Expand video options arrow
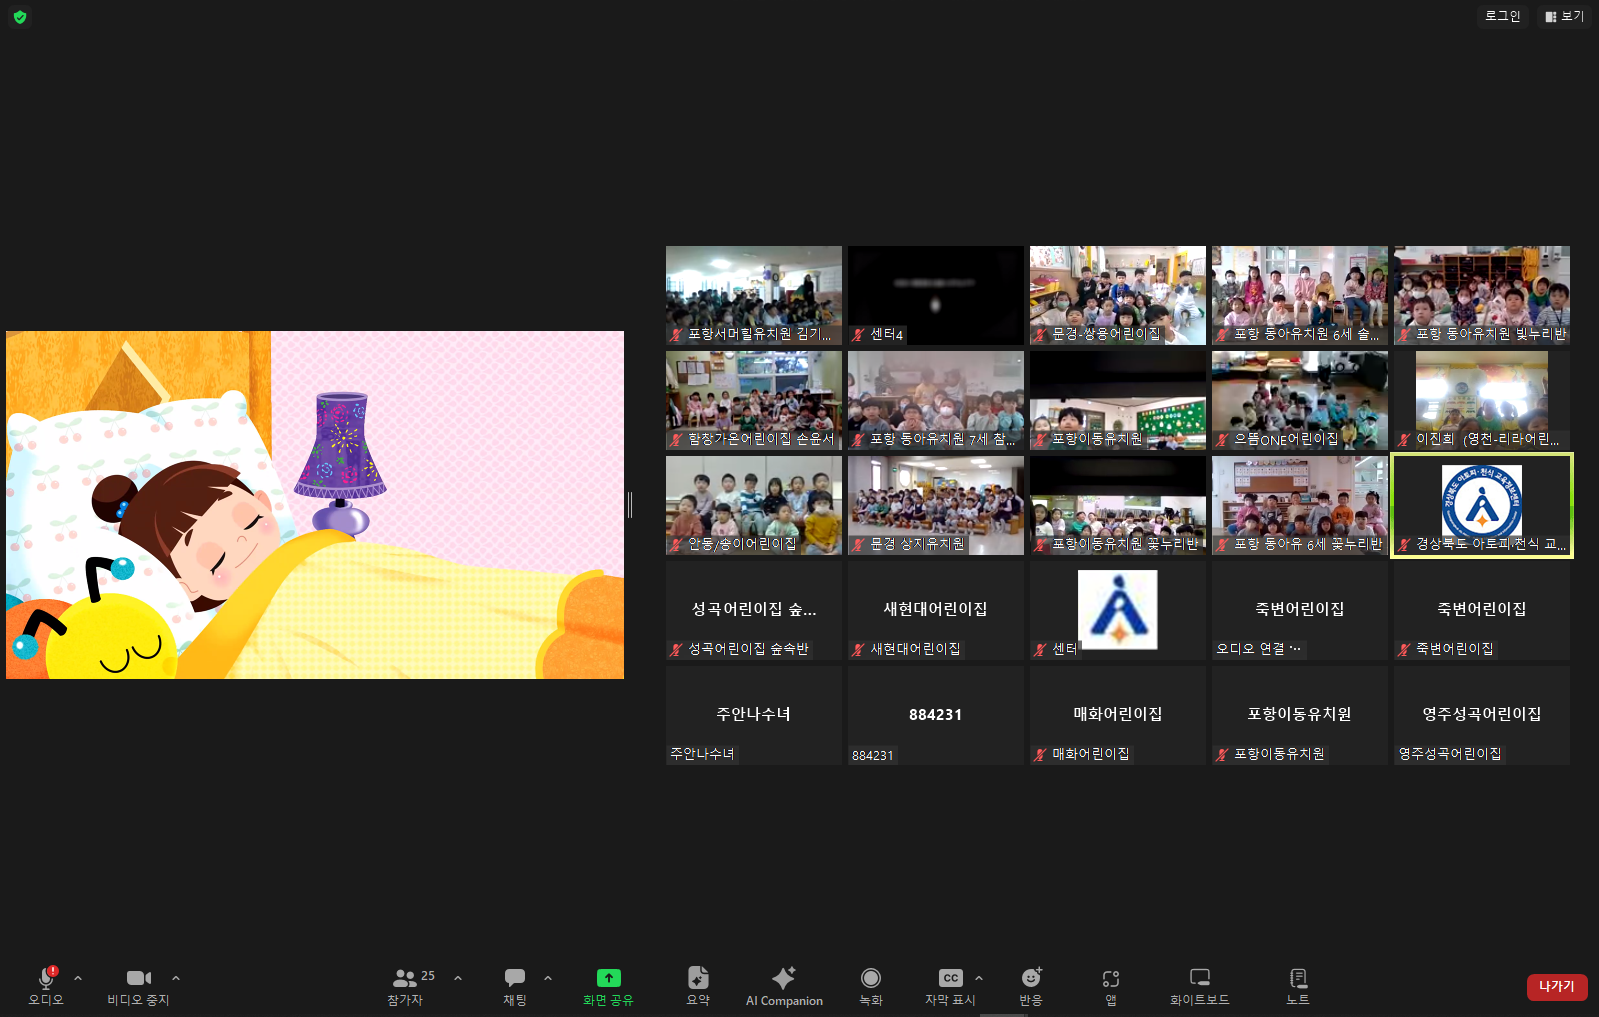This screenshot has height=1017, width=1599. (x=176, y=978)
